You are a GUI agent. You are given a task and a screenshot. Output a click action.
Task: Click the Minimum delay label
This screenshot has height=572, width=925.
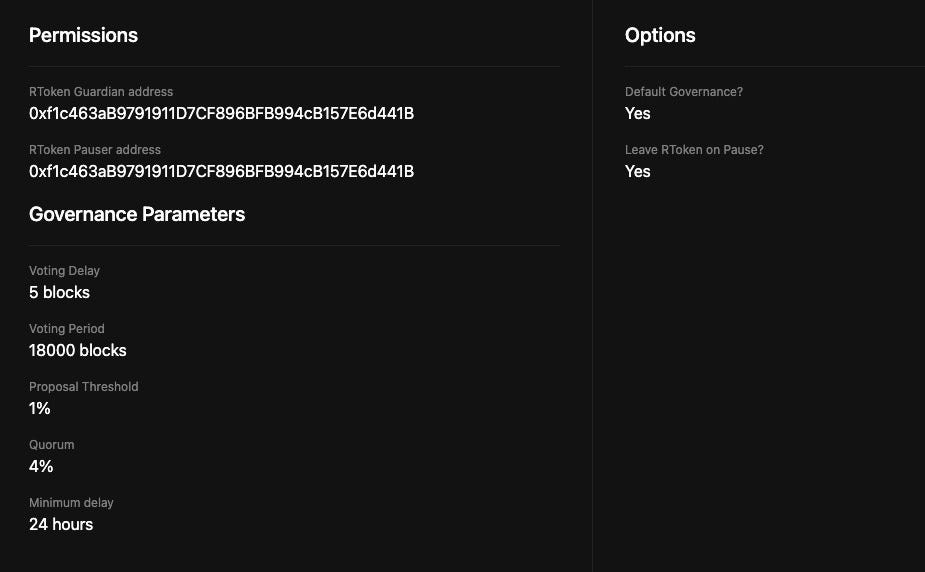(x=71, y=503)
